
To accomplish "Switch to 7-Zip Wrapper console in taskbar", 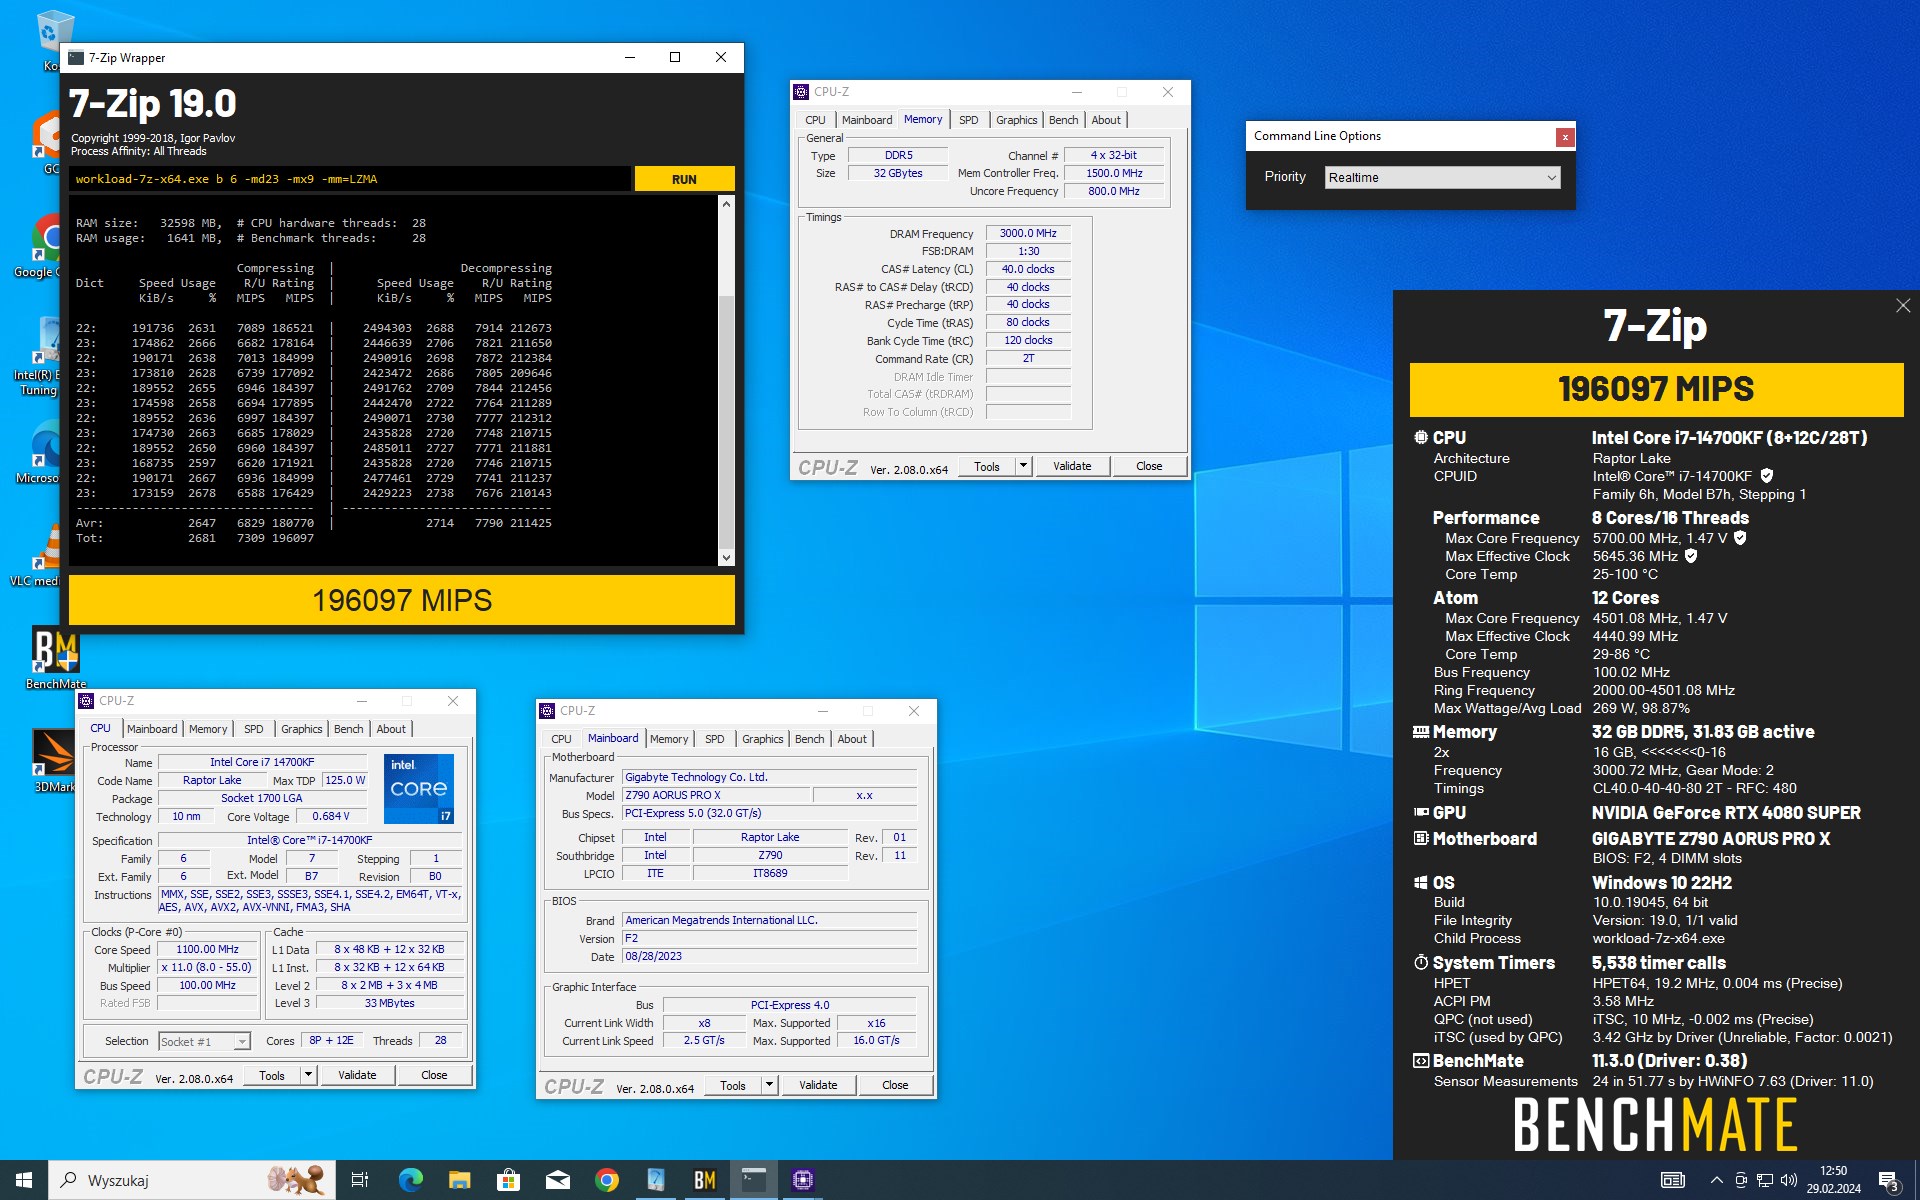I will click(753, 1180).
